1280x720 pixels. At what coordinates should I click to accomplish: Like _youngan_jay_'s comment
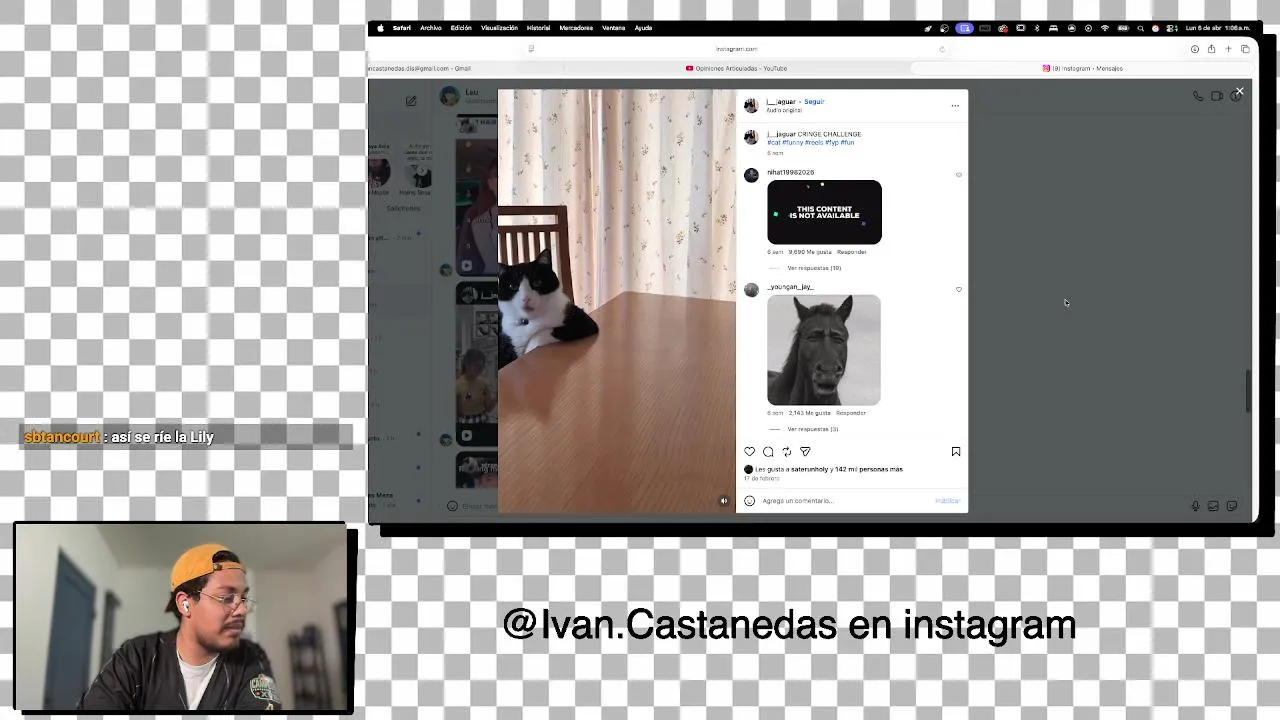pos(958,290)
